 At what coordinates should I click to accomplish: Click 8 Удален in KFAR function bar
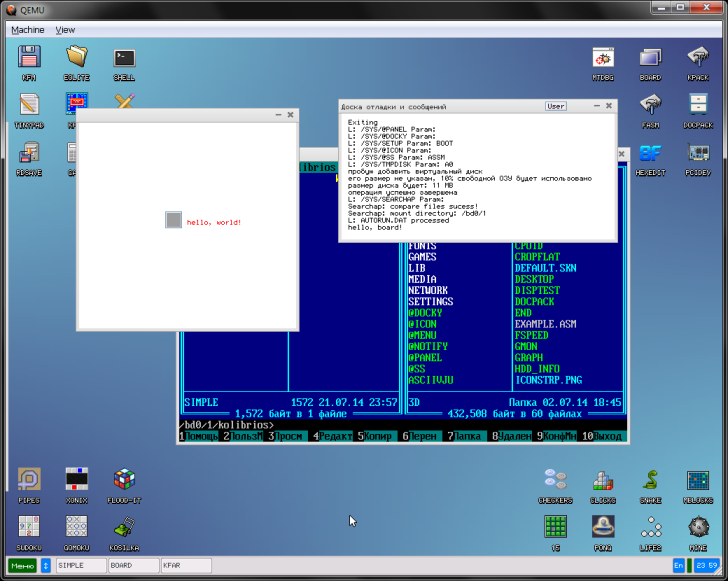coord(512,436)
